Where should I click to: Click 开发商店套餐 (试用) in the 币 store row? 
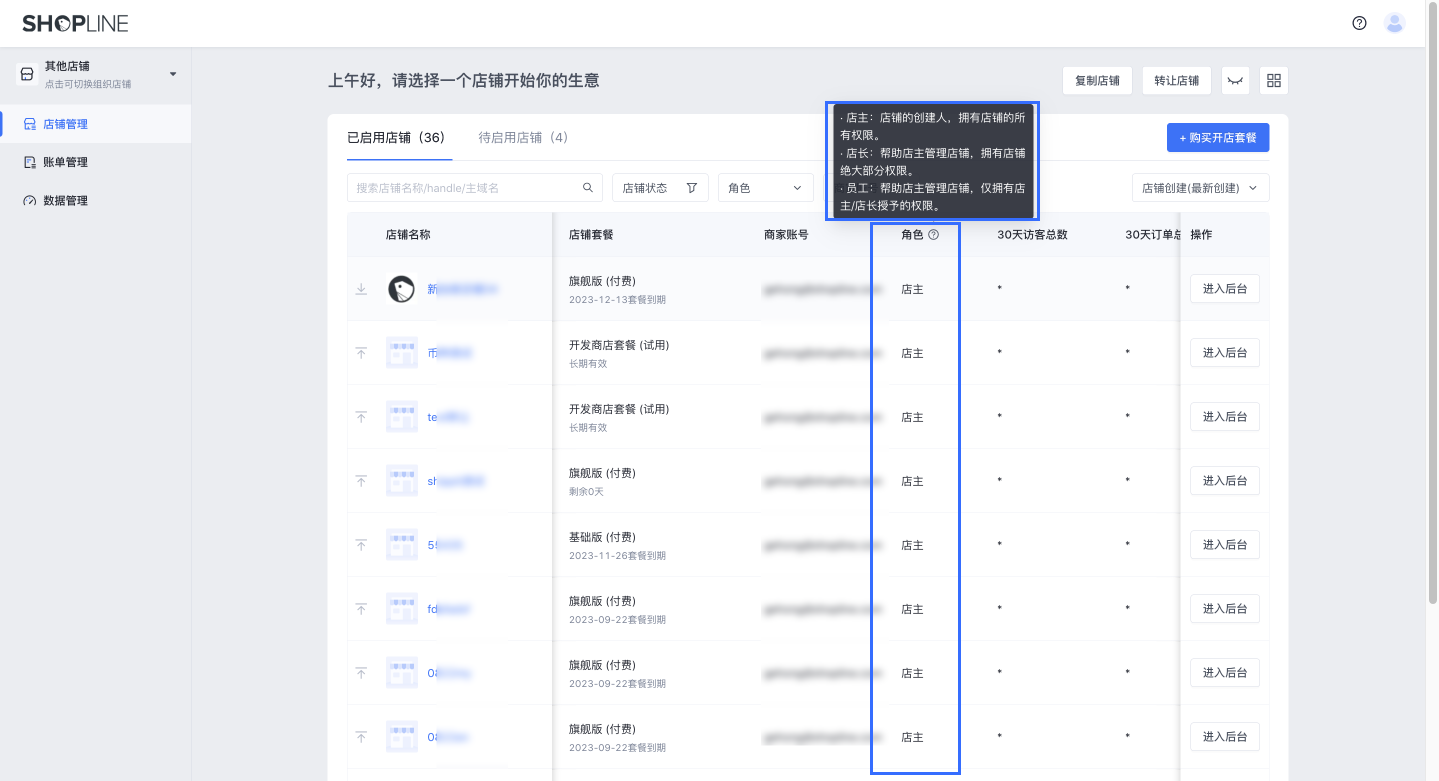point(619,345)
